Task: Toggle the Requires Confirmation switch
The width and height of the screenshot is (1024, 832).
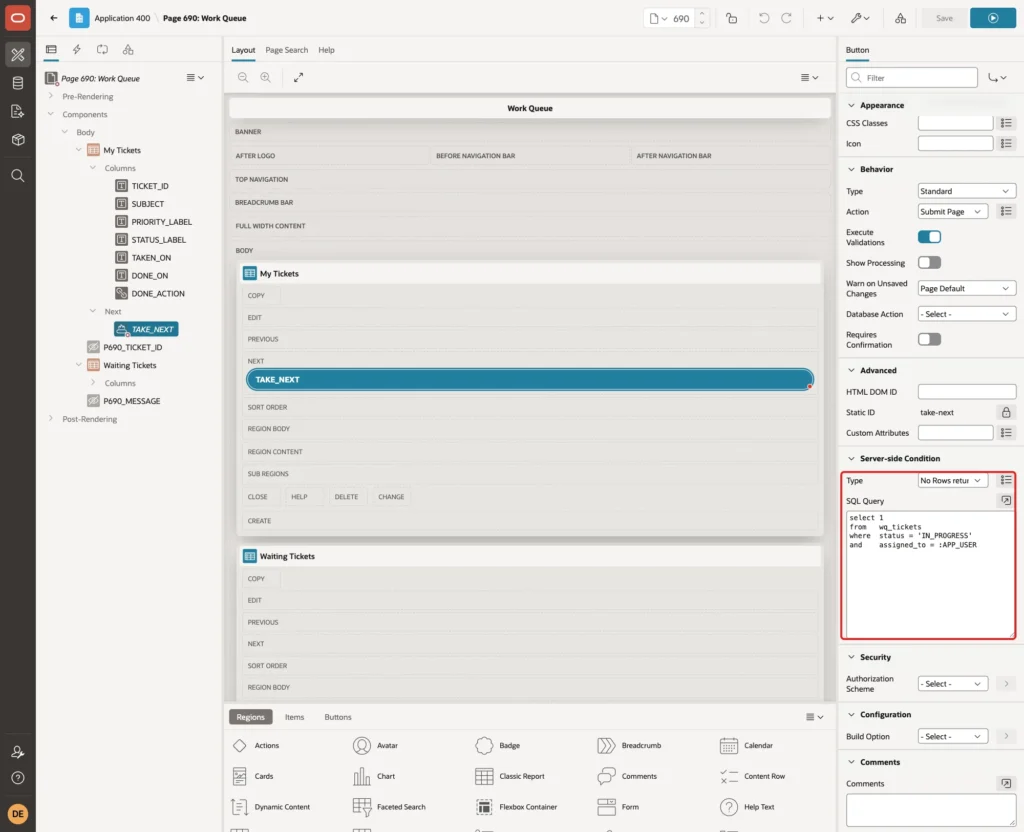Action: click(x=929, y=339)
